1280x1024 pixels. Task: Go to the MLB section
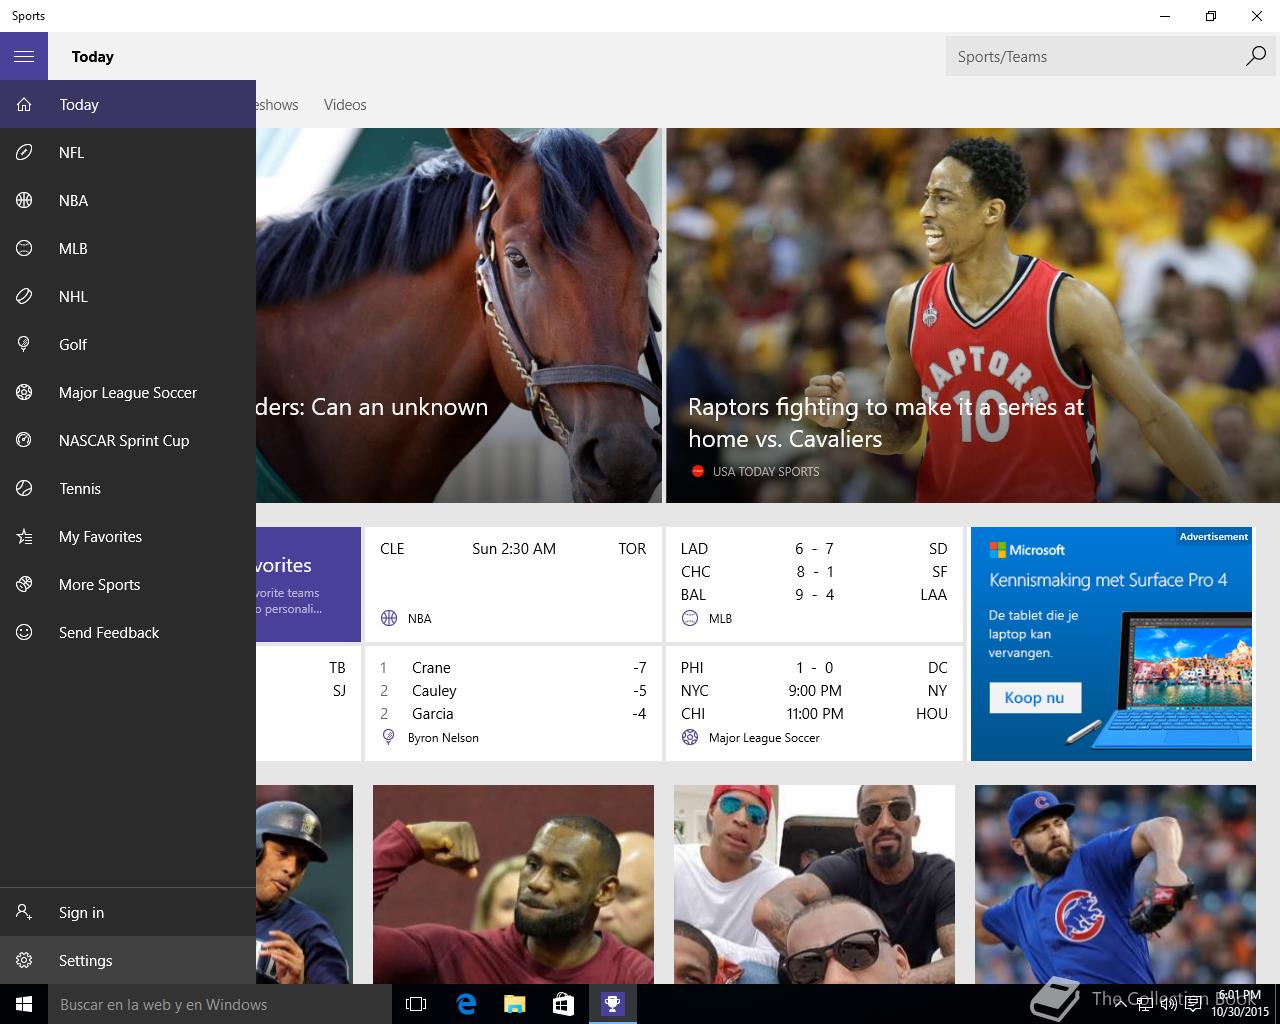point(128,248)
